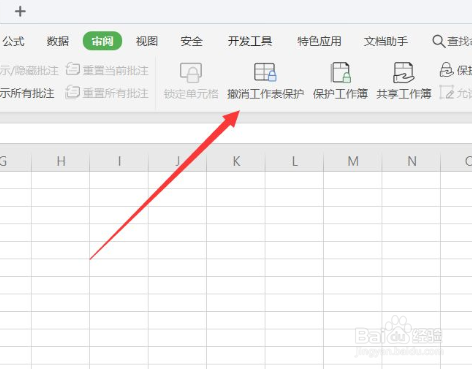
Task: Click the 撤消工作表保护 sheet icon
Action: (x=265, y=72)
